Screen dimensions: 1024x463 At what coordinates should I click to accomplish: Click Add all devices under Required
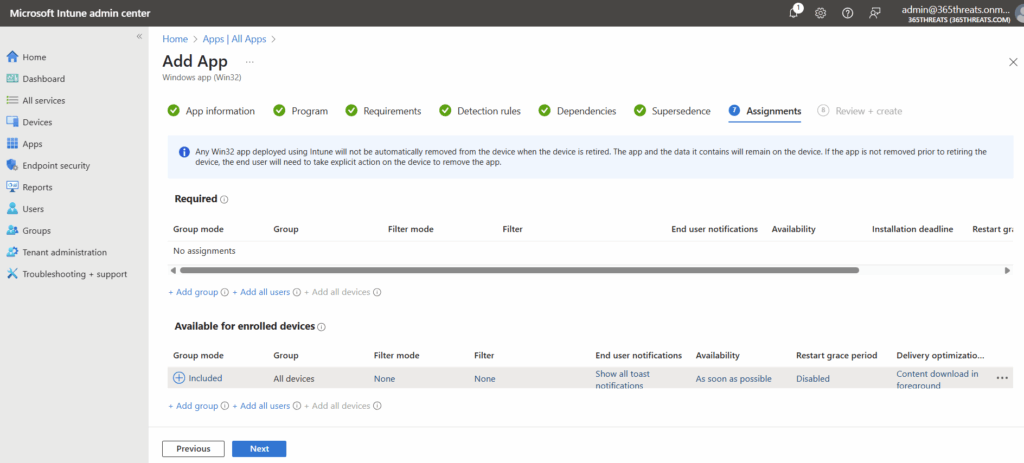[x=338, y=292]
